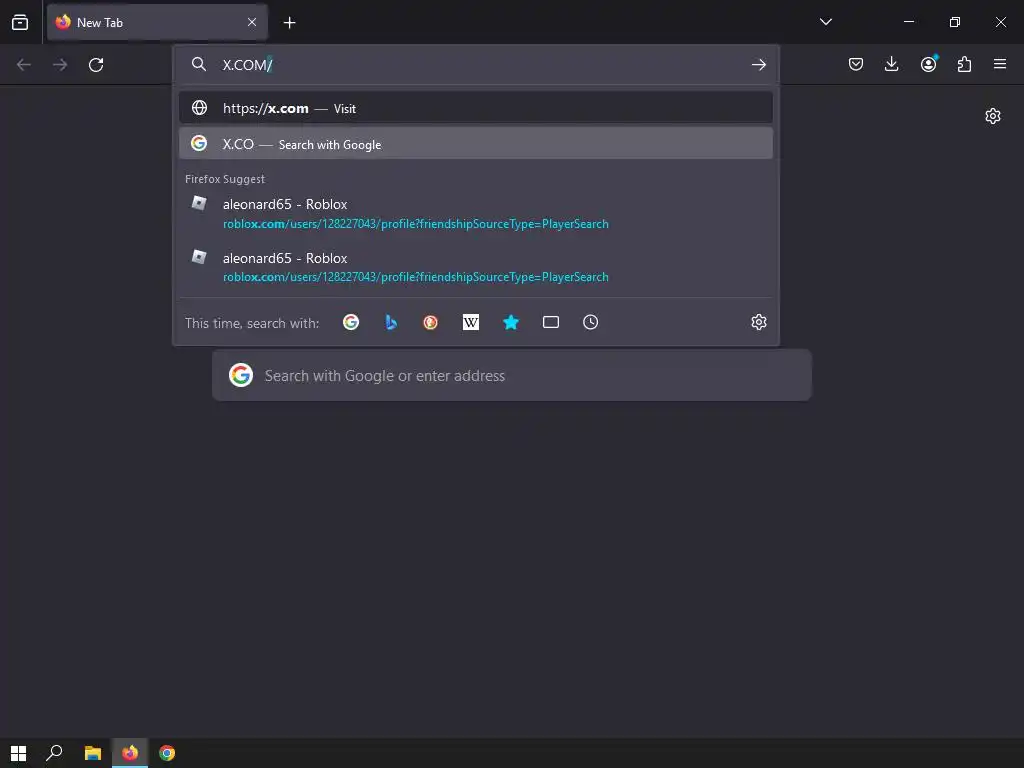
Task: Visit https://x.com suggestion
Action: [x=475, y=108]
